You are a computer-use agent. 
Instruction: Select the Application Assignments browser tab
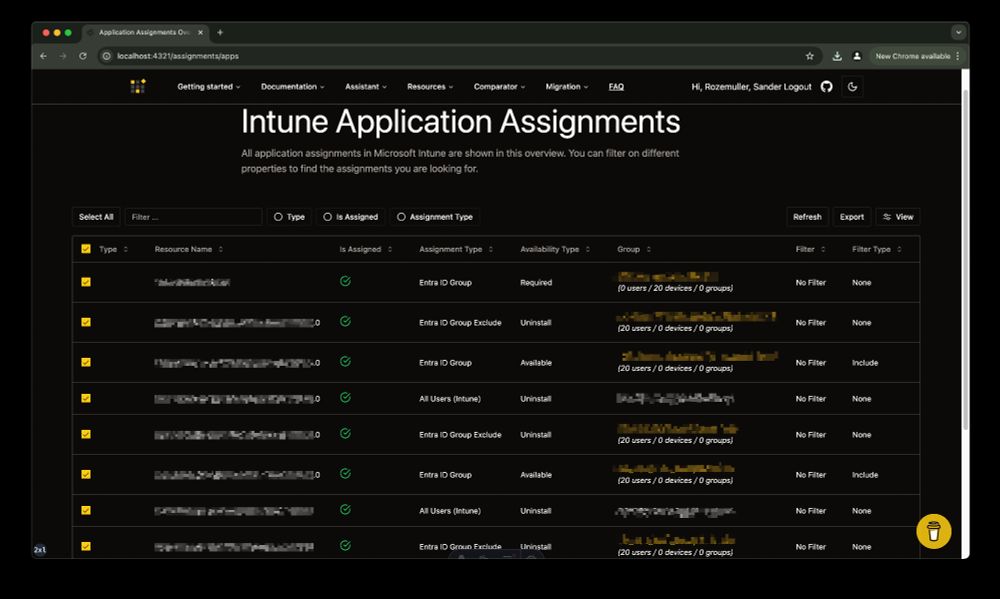pos(145,33)
